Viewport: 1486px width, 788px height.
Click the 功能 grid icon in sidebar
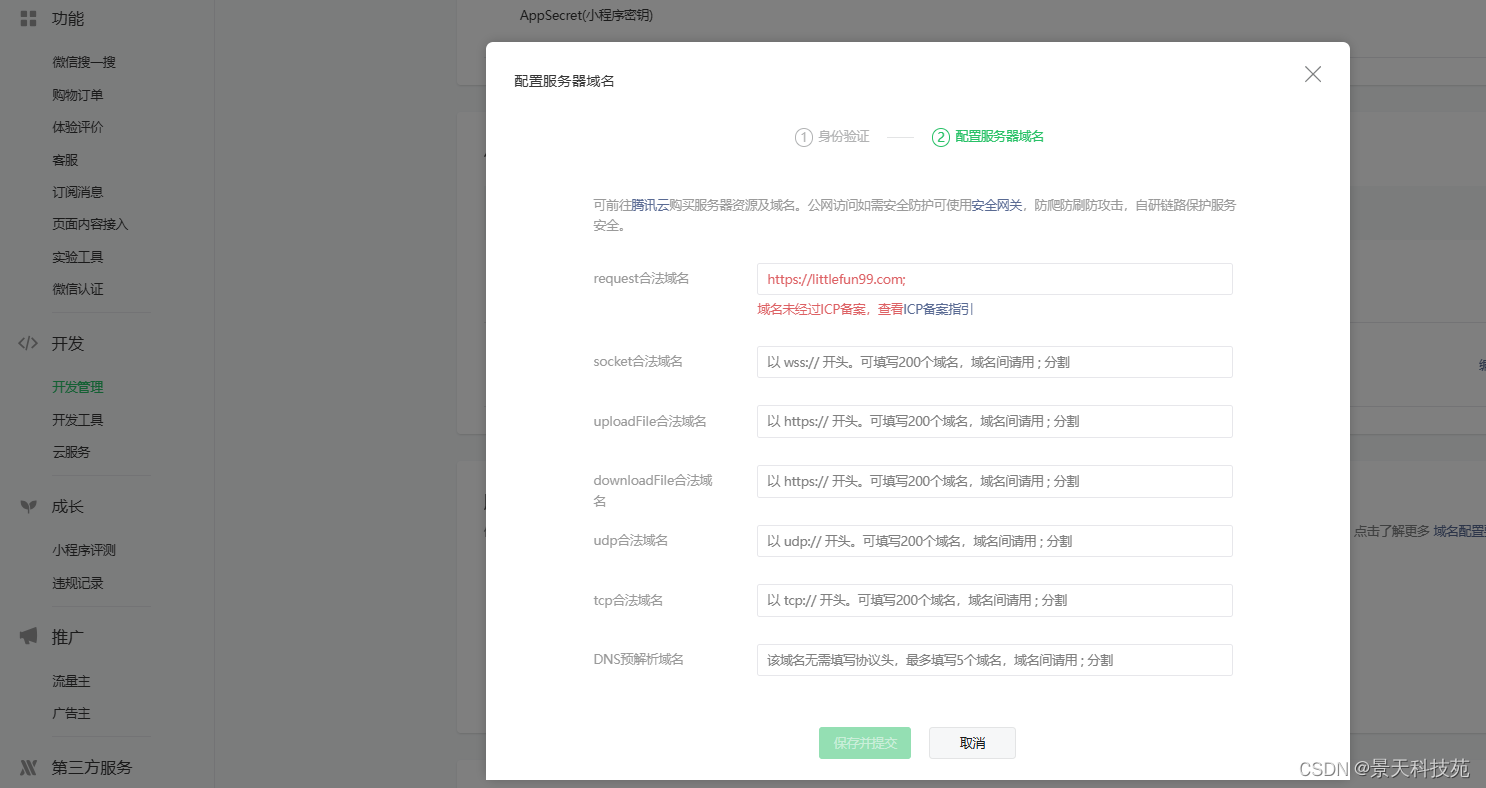pos(28,18)
